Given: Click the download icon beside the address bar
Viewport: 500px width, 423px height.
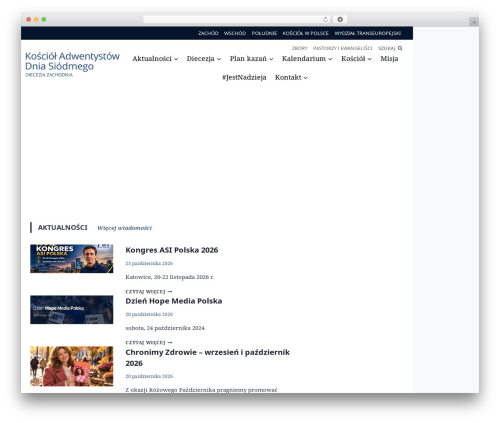Looking at the screenshot, I should [x=340, y=19].
